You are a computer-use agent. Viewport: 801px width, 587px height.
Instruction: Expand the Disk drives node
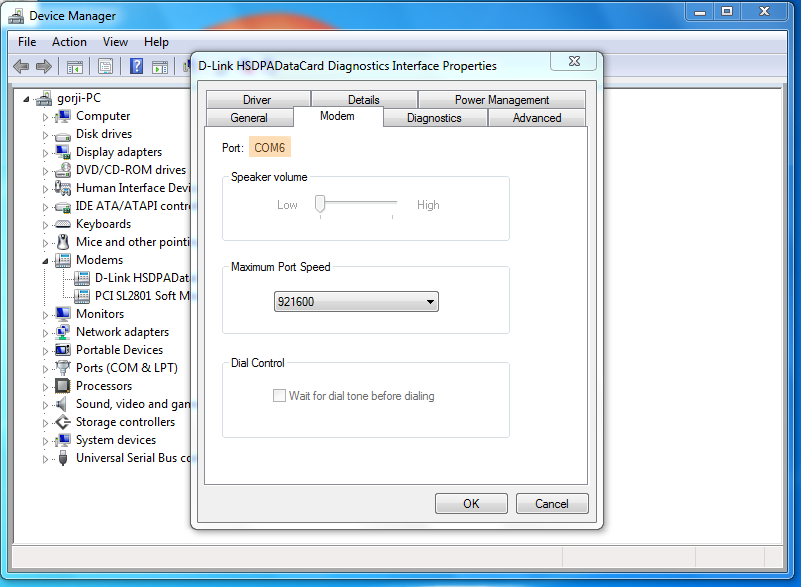pos(45,135)
